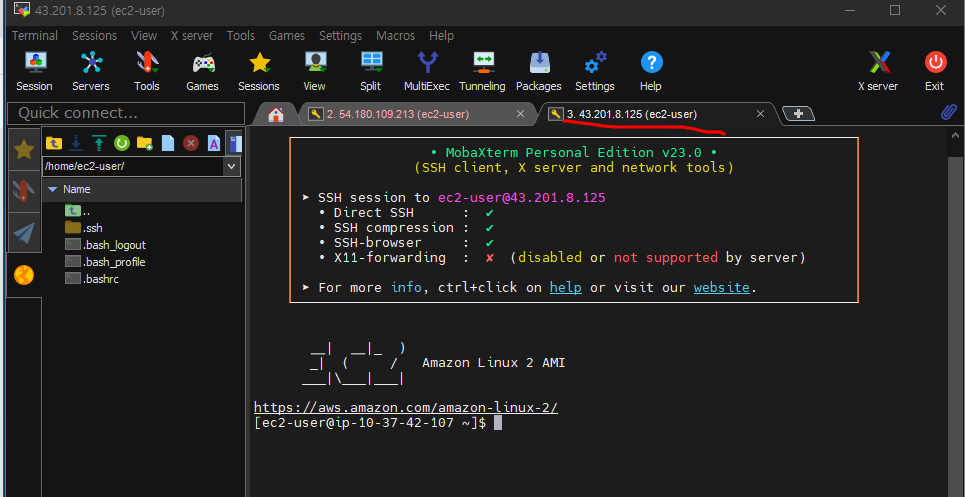Screen dimensions: 965x497
Task: Open the Sessions menu in the menu bar
Action: point(94,36)
